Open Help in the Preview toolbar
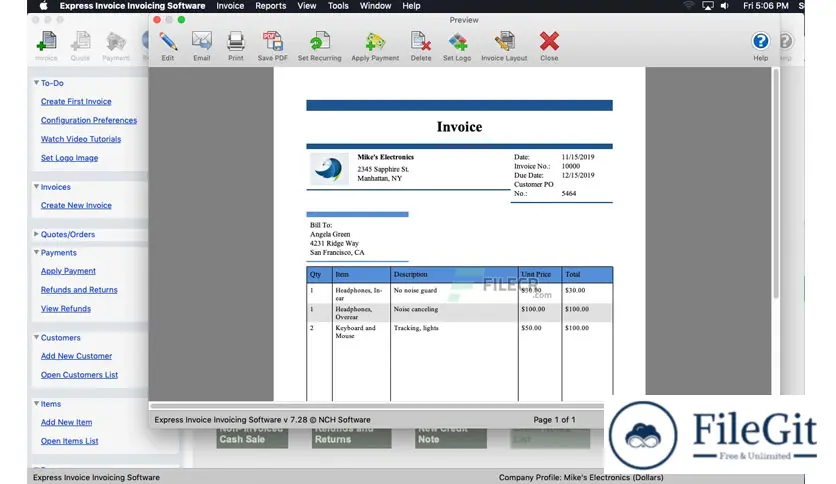This screenshot has height=484, width=836. 760,42
